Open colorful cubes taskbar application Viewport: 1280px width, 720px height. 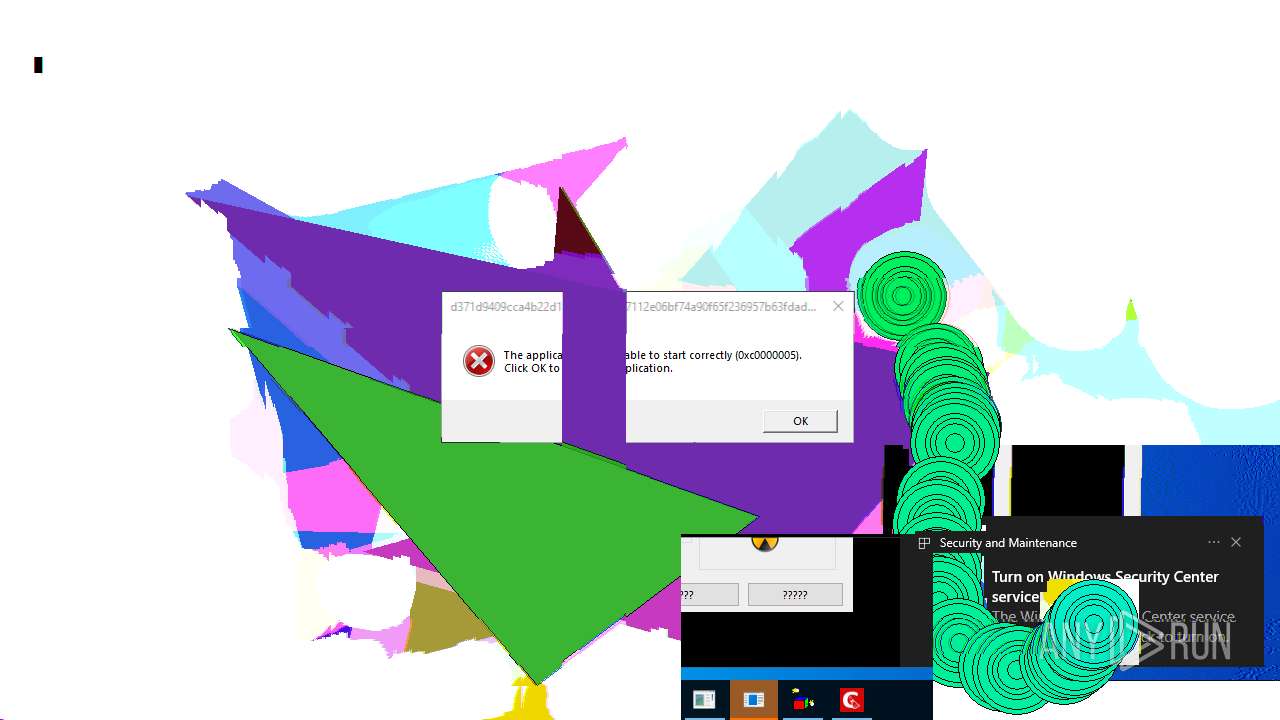point(802,700)
